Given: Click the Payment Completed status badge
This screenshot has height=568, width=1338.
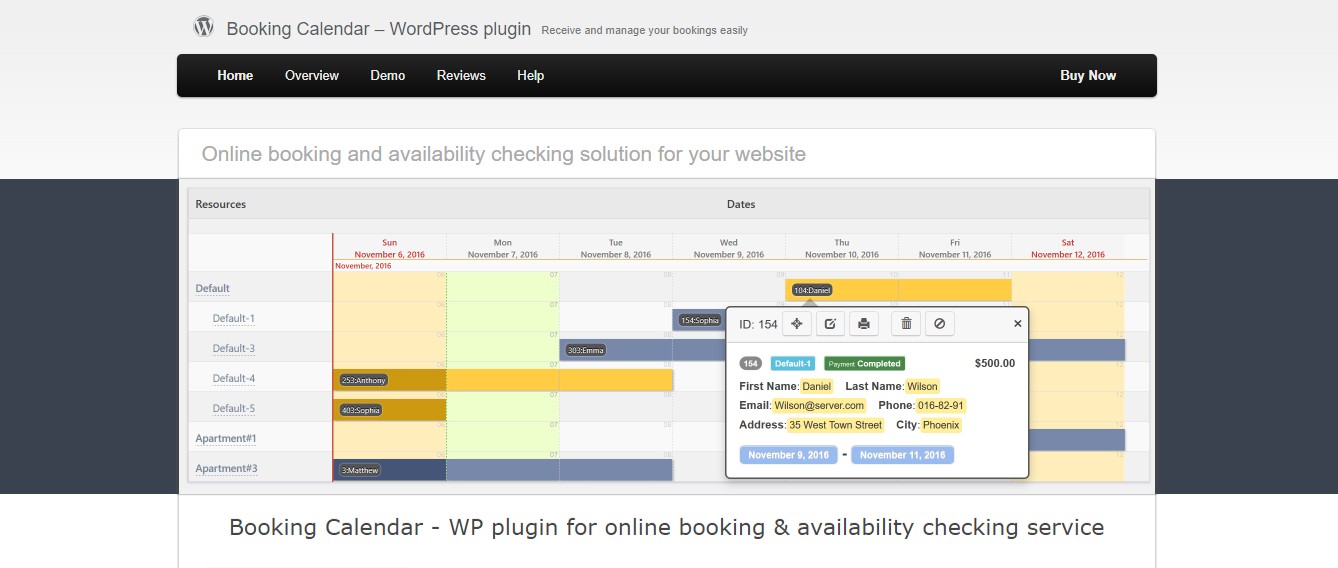Looking at the screenshot, I should coord(865,363).
